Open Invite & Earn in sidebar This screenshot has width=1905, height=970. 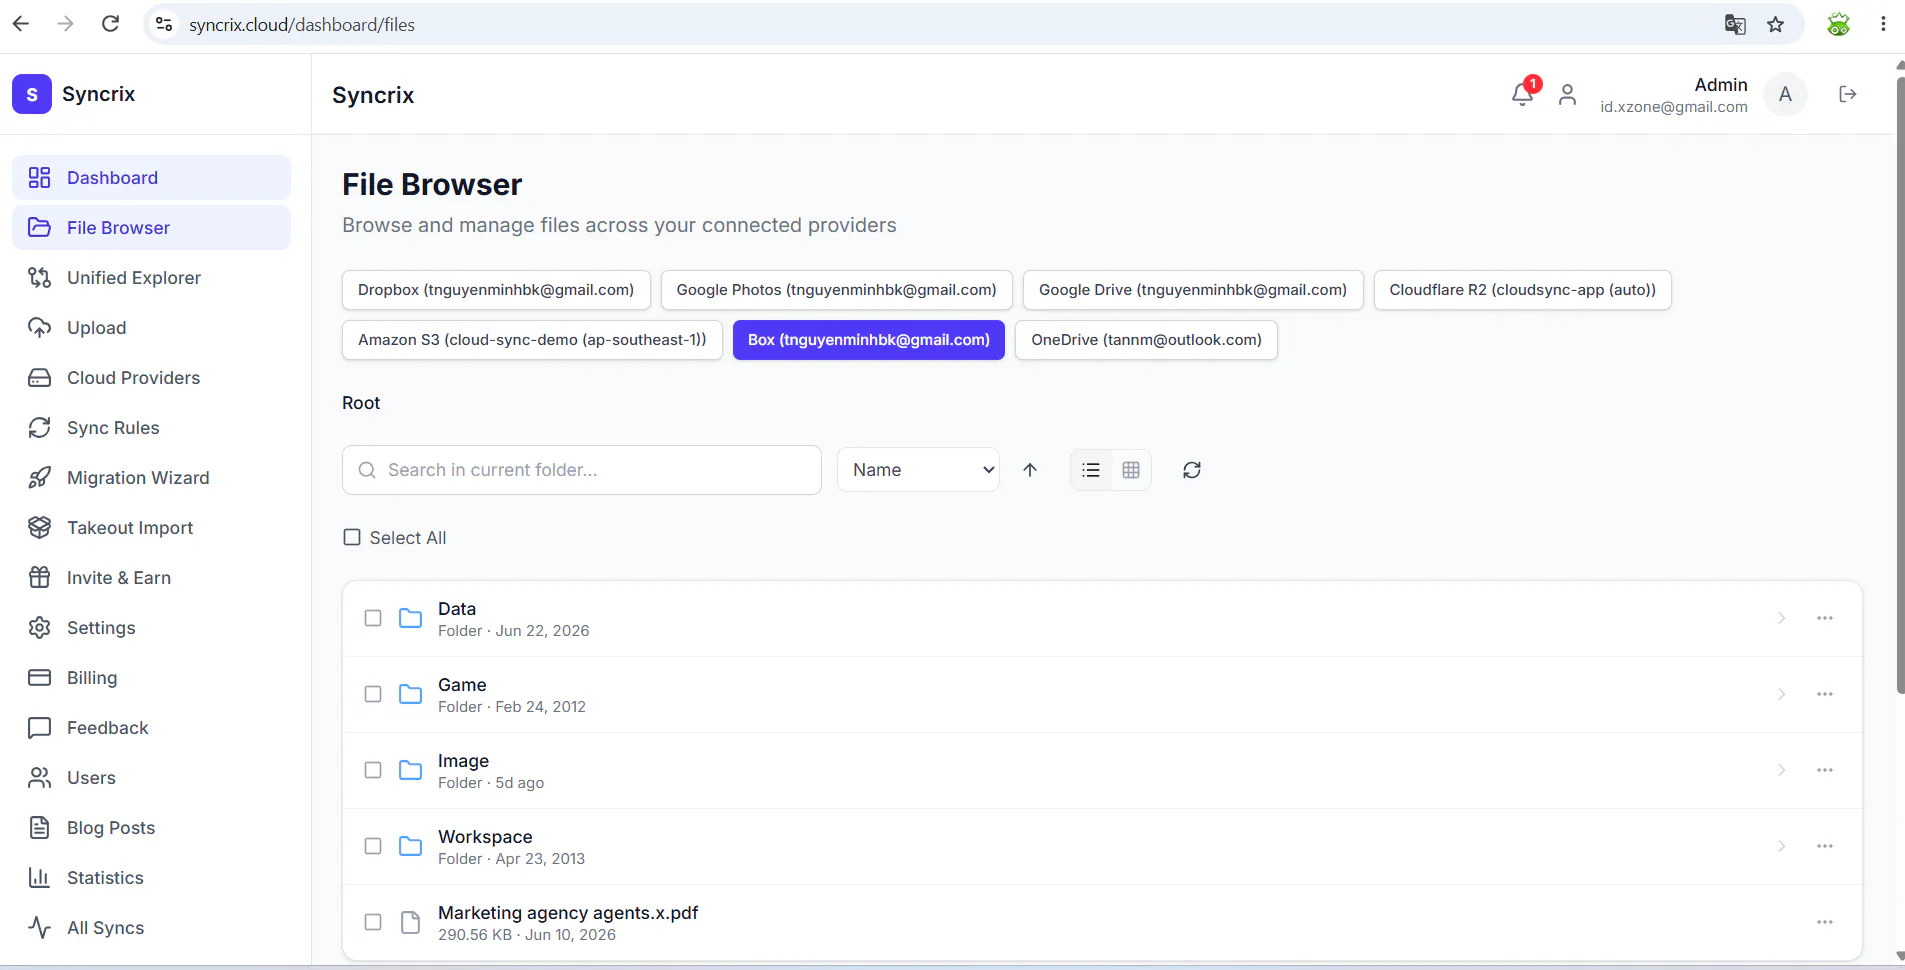coord(151,578)
